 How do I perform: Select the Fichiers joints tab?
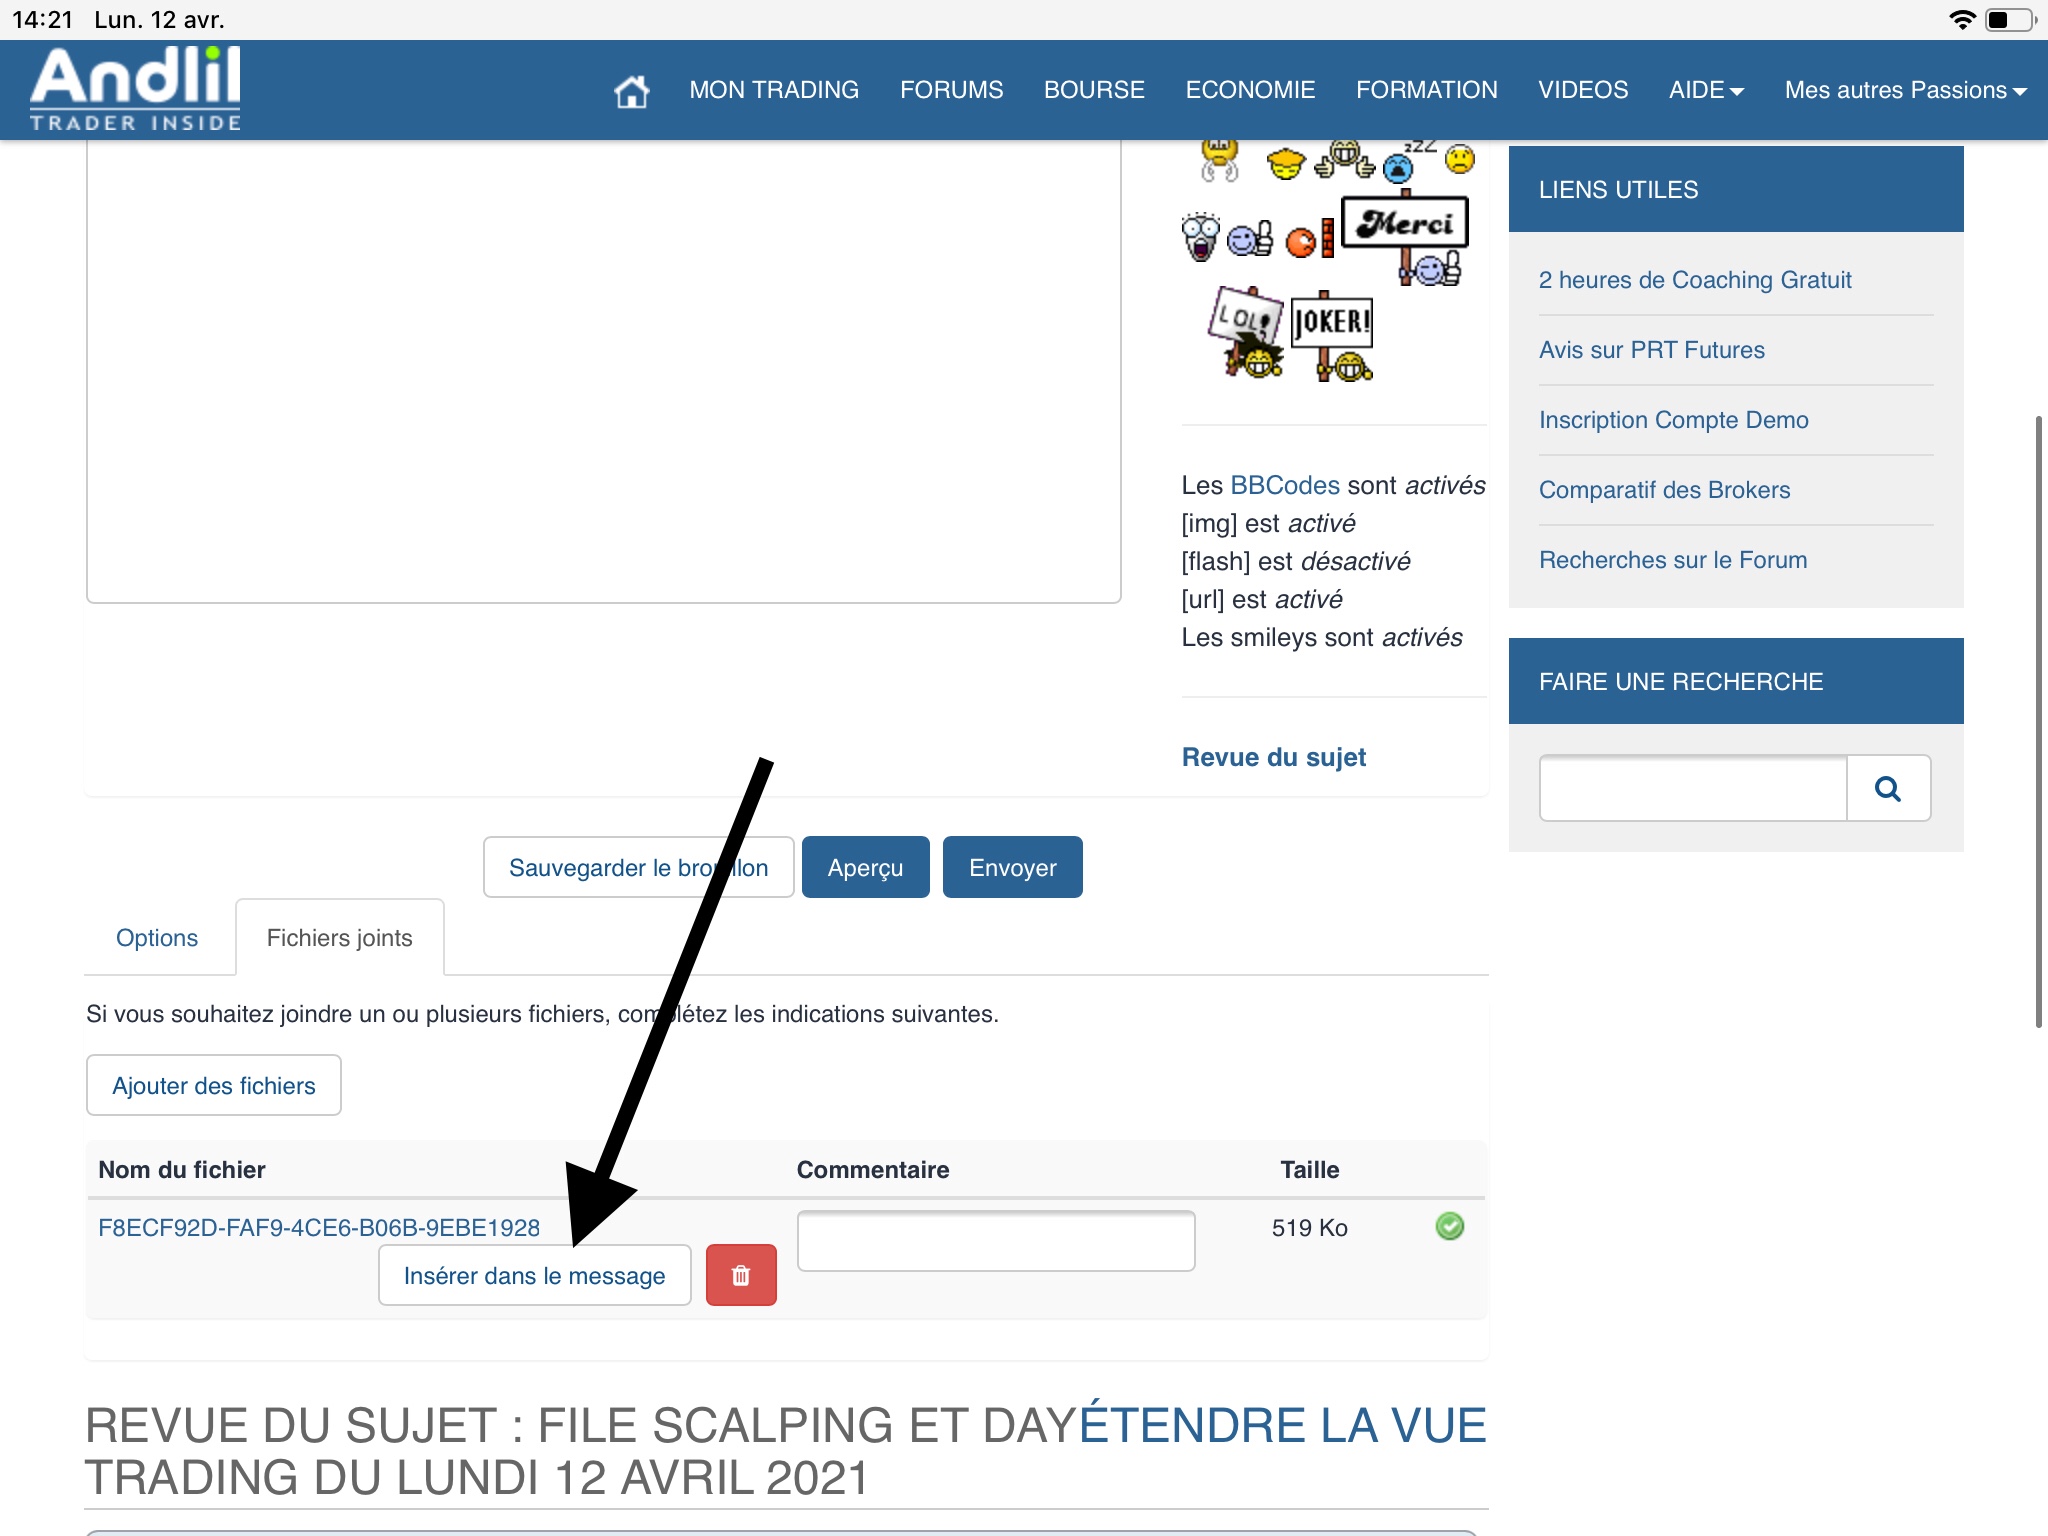pos(339,938)
